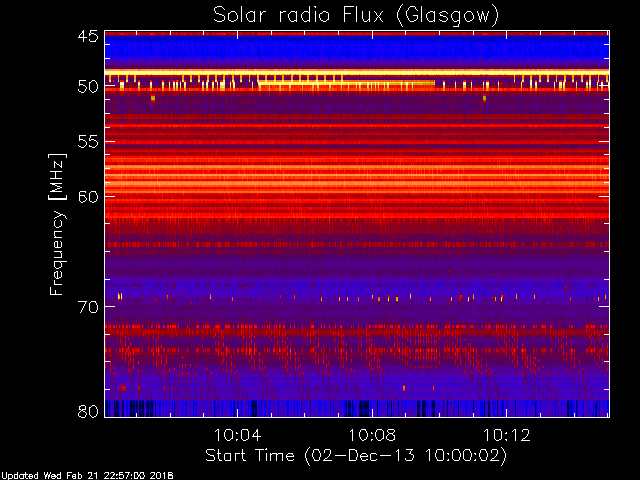Select the 50 MHz y-axis tick label
This screenshot has height=480, width=640.
tap(87, 87)
